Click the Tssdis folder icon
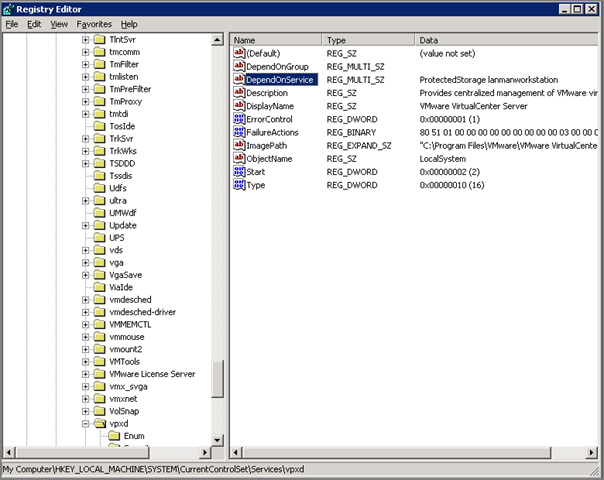Screen dimensions: 604x480 [99, 176]
